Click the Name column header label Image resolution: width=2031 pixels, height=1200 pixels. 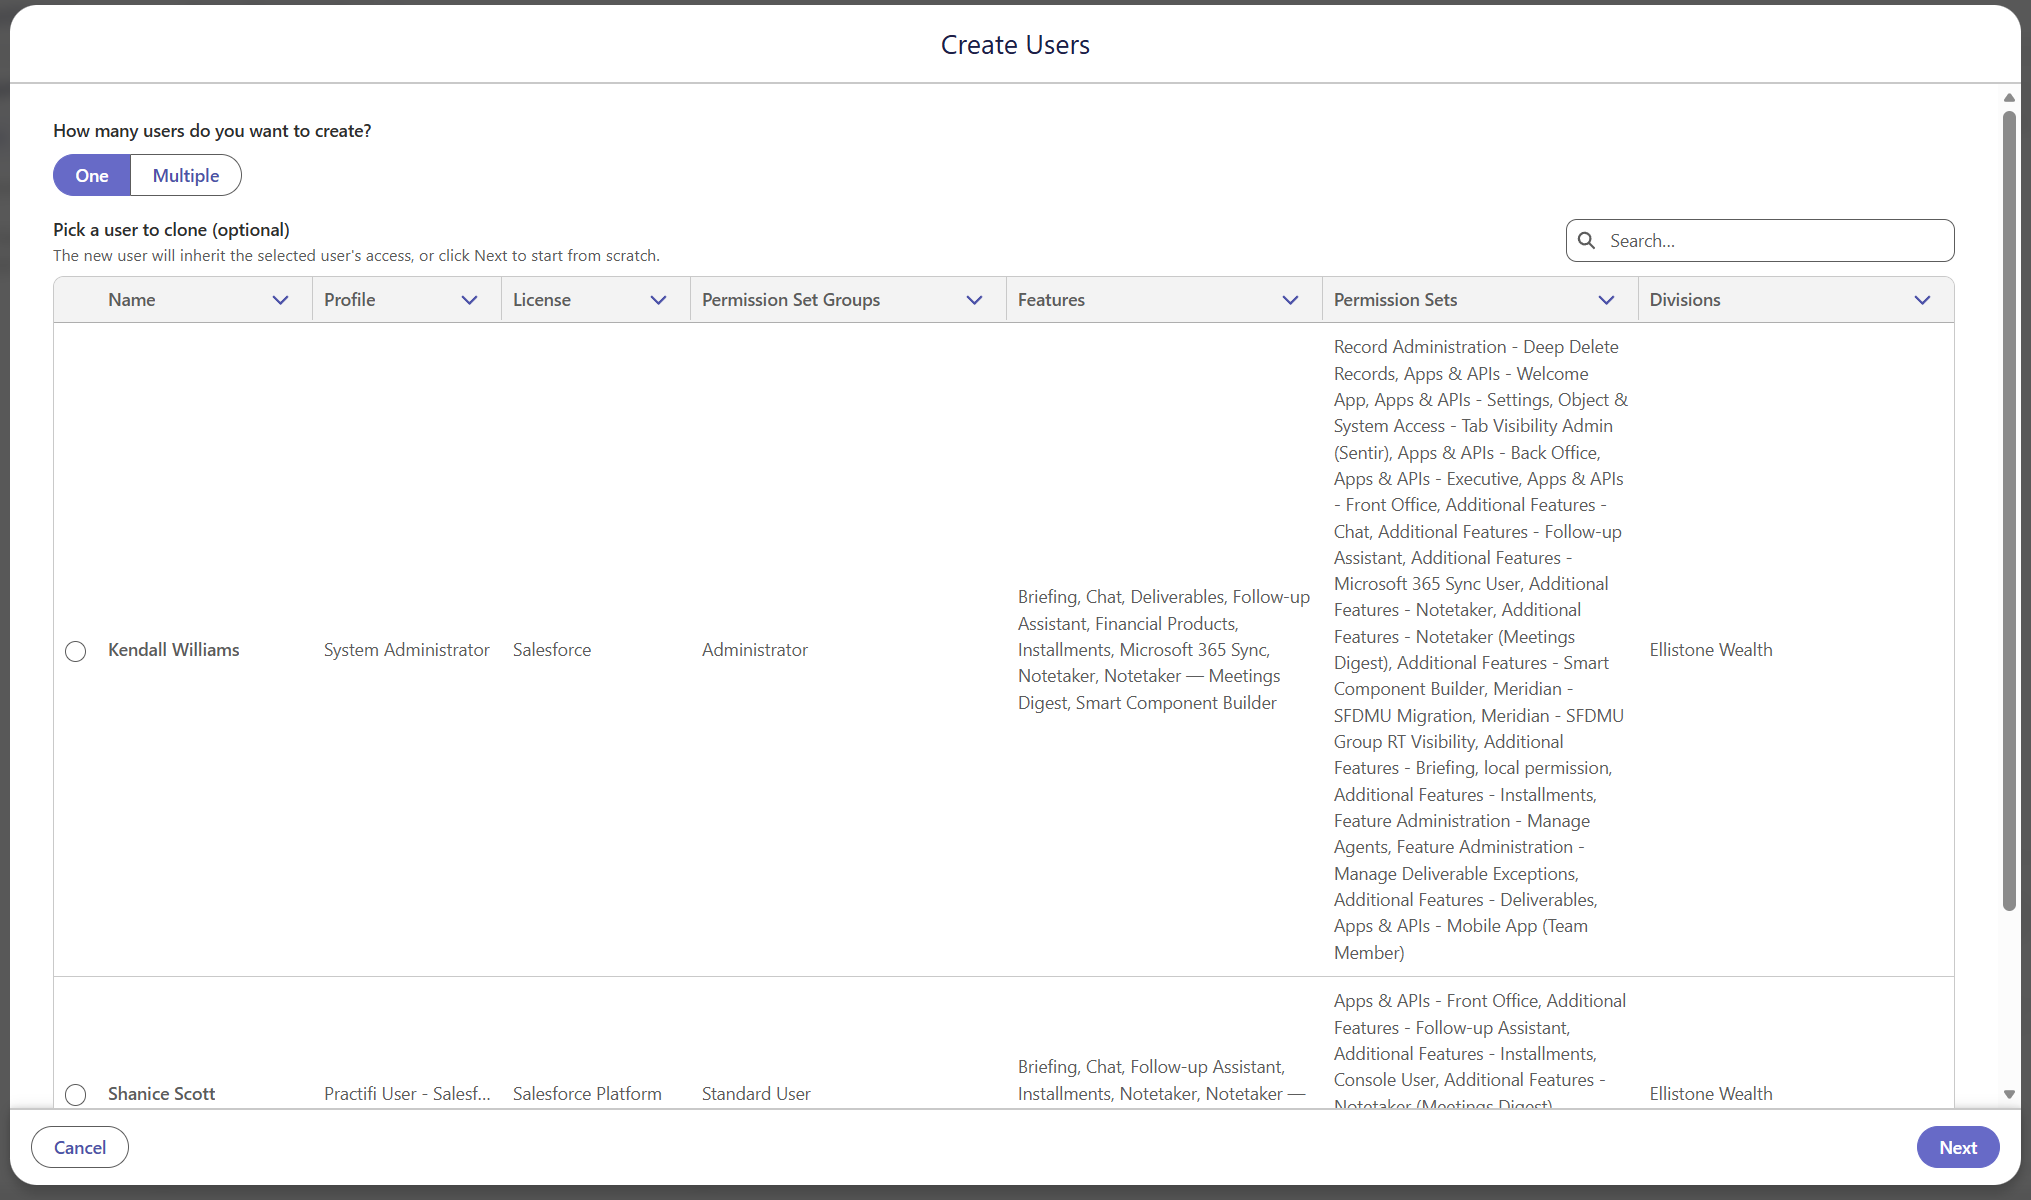pos(132,300)
